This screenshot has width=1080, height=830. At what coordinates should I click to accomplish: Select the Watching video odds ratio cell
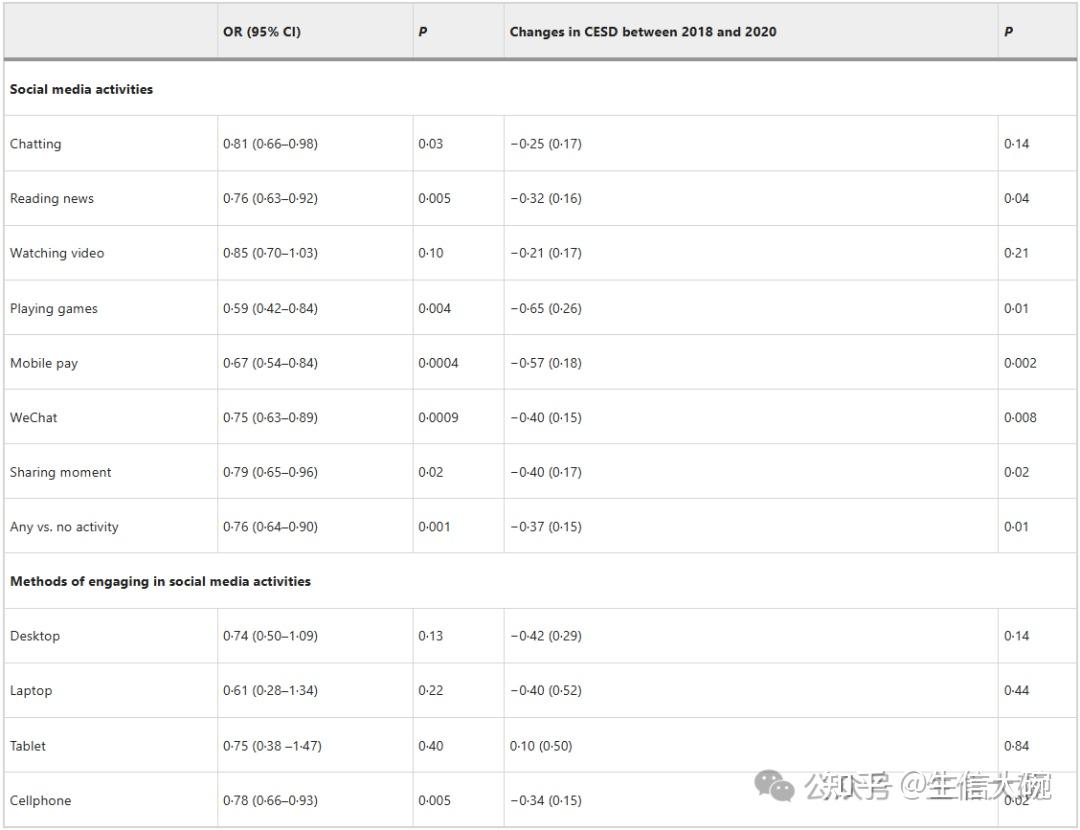point(270,253)
